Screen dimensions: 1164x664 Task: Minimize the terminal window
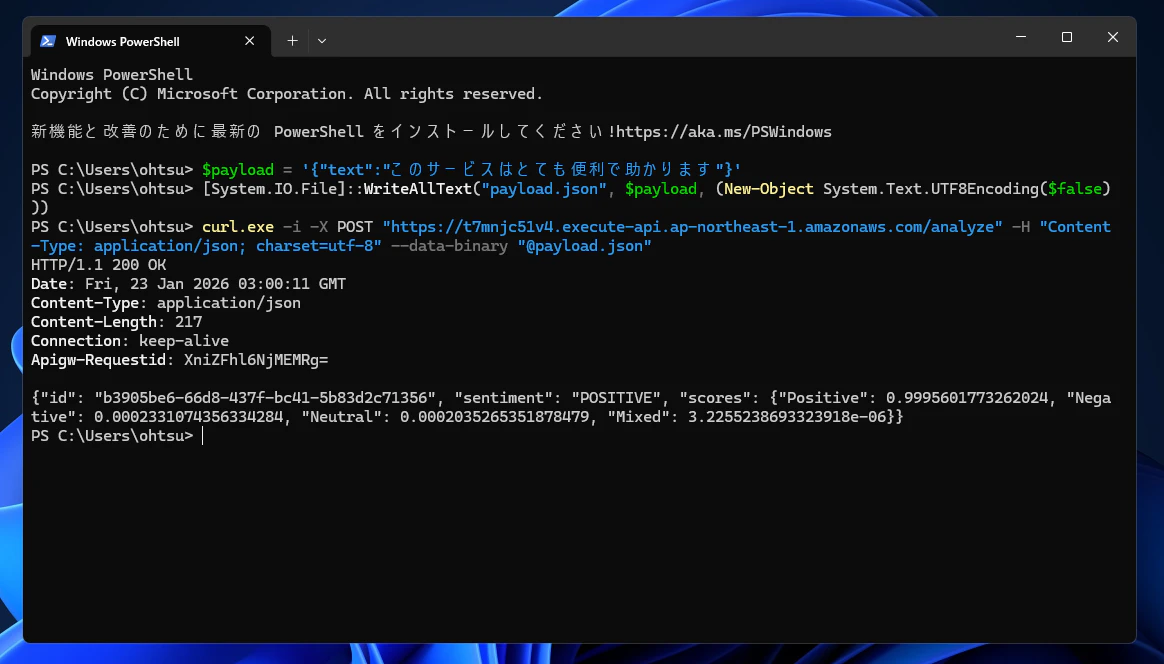pos(1021,36)
